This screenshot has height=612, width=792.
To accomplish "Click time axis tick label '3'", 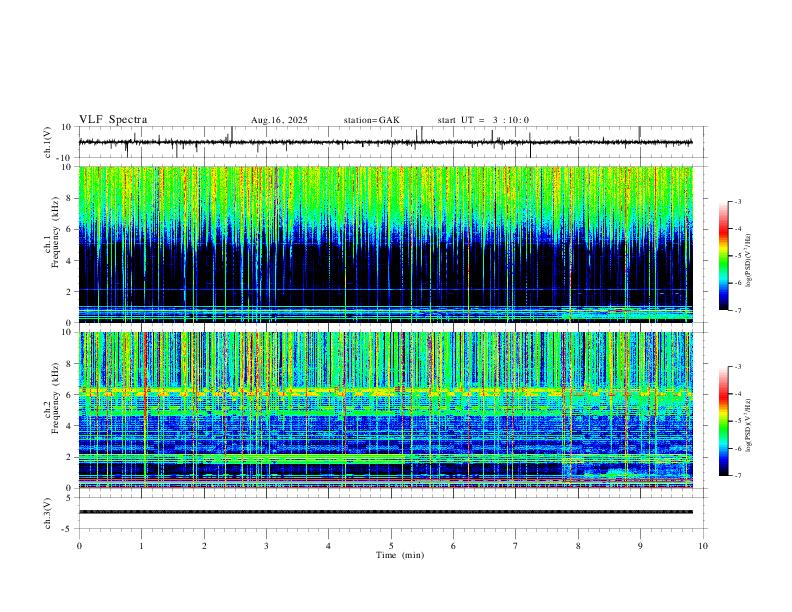I will click(266, 546).
